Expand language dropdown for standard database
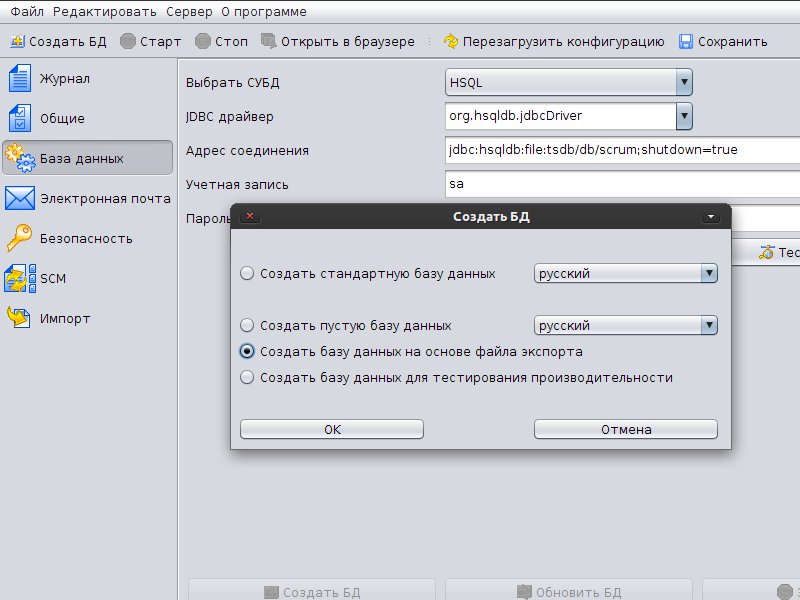 coord(709,273)
